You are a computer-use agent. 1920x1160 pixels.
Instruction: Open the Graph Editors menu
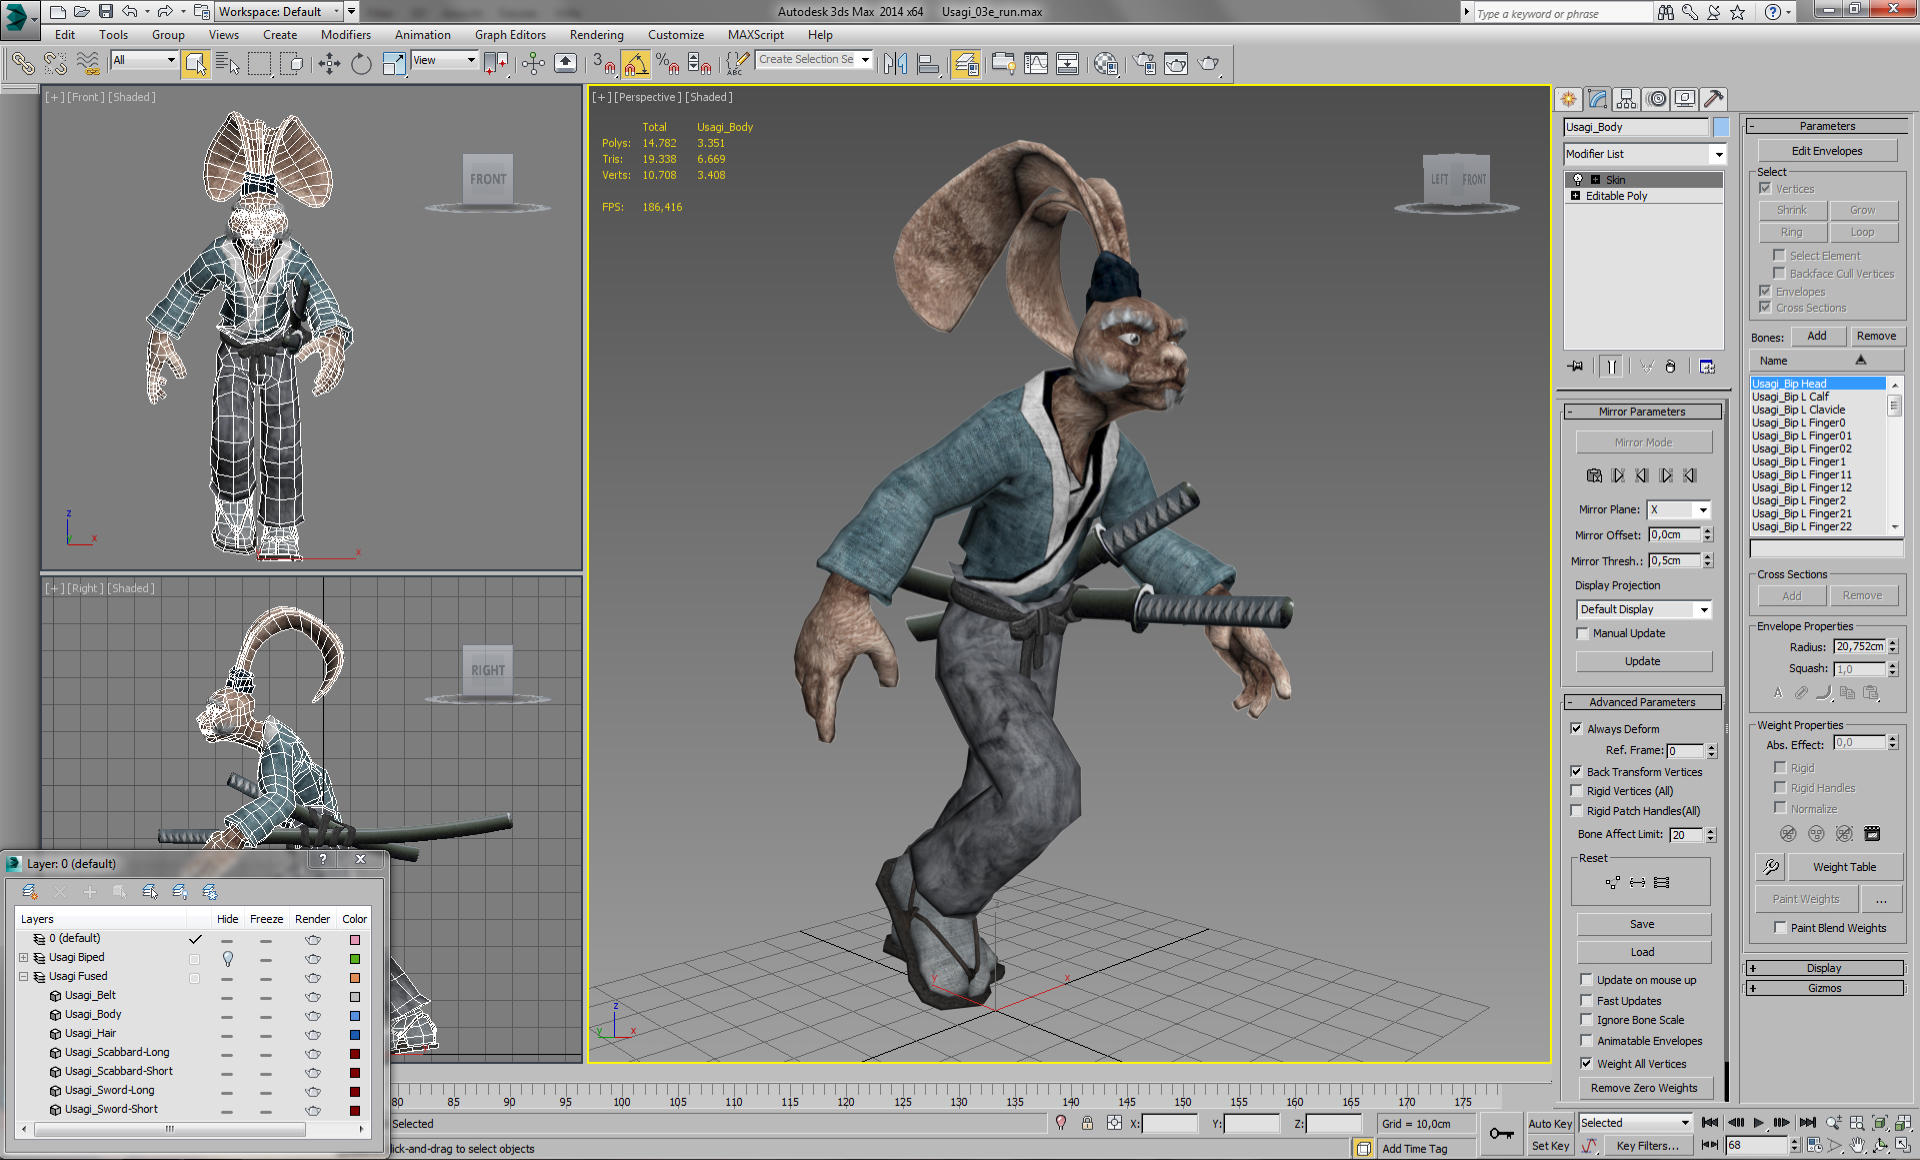point(510,35)
